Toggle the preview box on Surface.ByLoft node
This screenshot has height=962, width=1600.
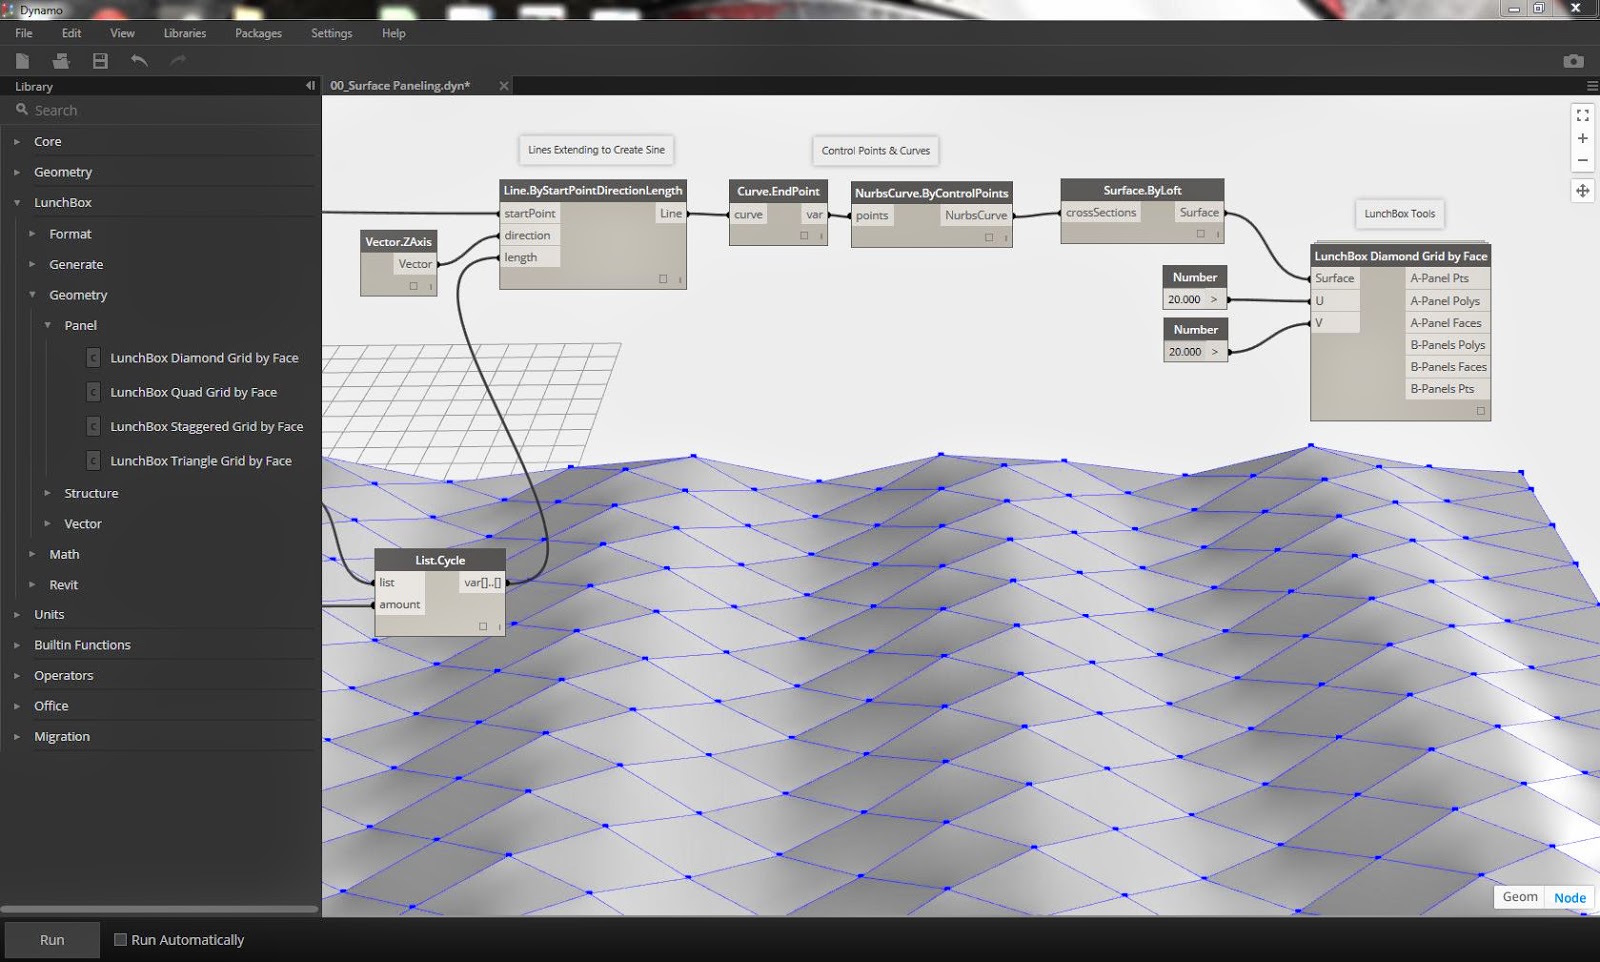tap(1201, 234)
